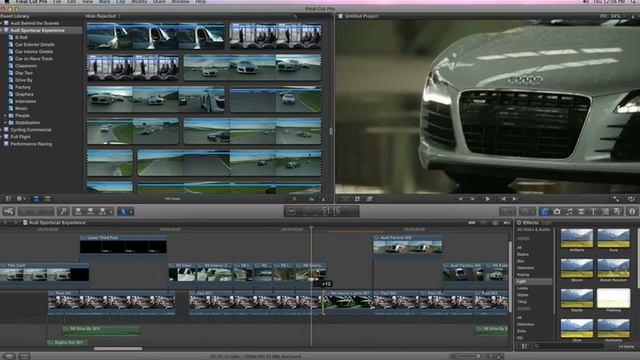Open the Transitions browser icon
Screen dimensions: 640x360
click(581, 211)
